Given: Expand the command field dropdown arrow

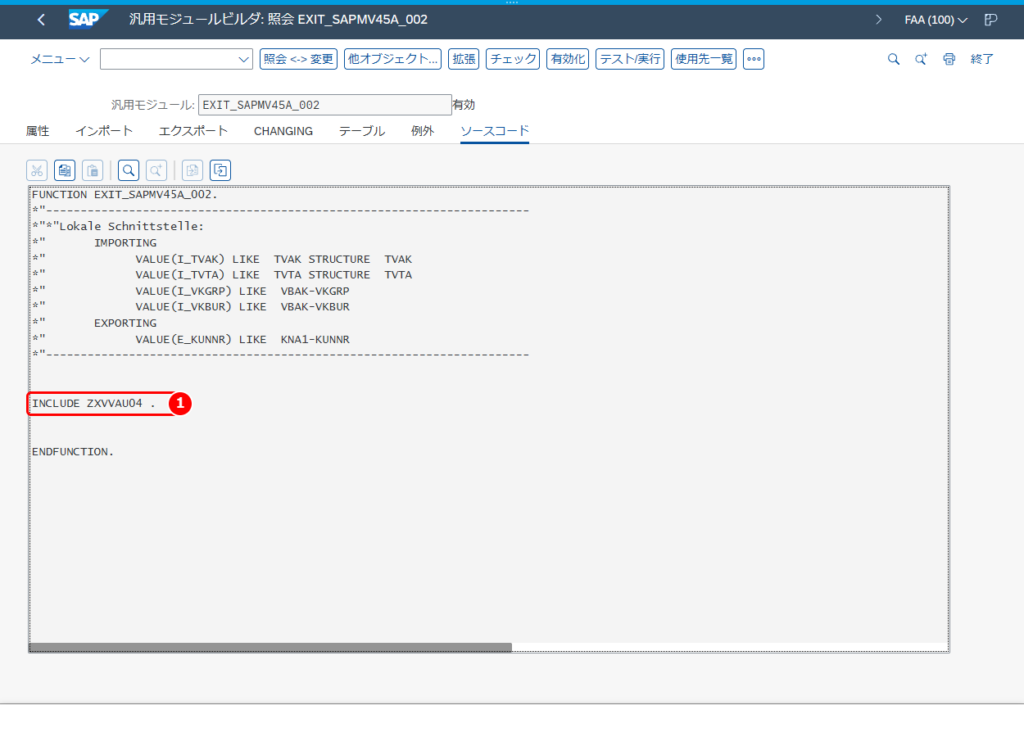Looking at the screenshot, I should pyautogui.click(x=244, y=59).
